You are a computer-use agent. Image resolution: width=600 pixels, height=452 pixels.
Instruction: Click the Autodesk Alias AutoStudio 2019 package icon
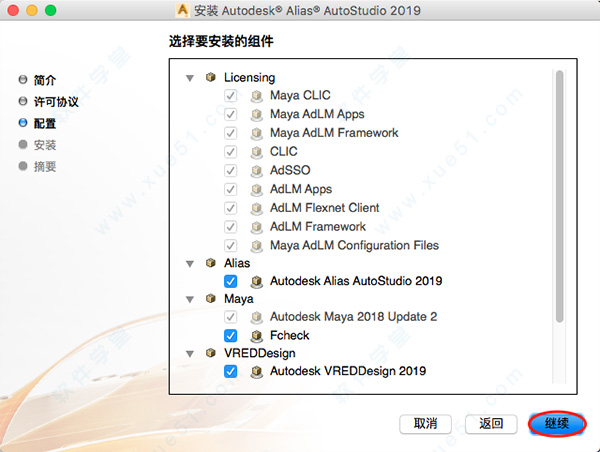tap(256, 282)
